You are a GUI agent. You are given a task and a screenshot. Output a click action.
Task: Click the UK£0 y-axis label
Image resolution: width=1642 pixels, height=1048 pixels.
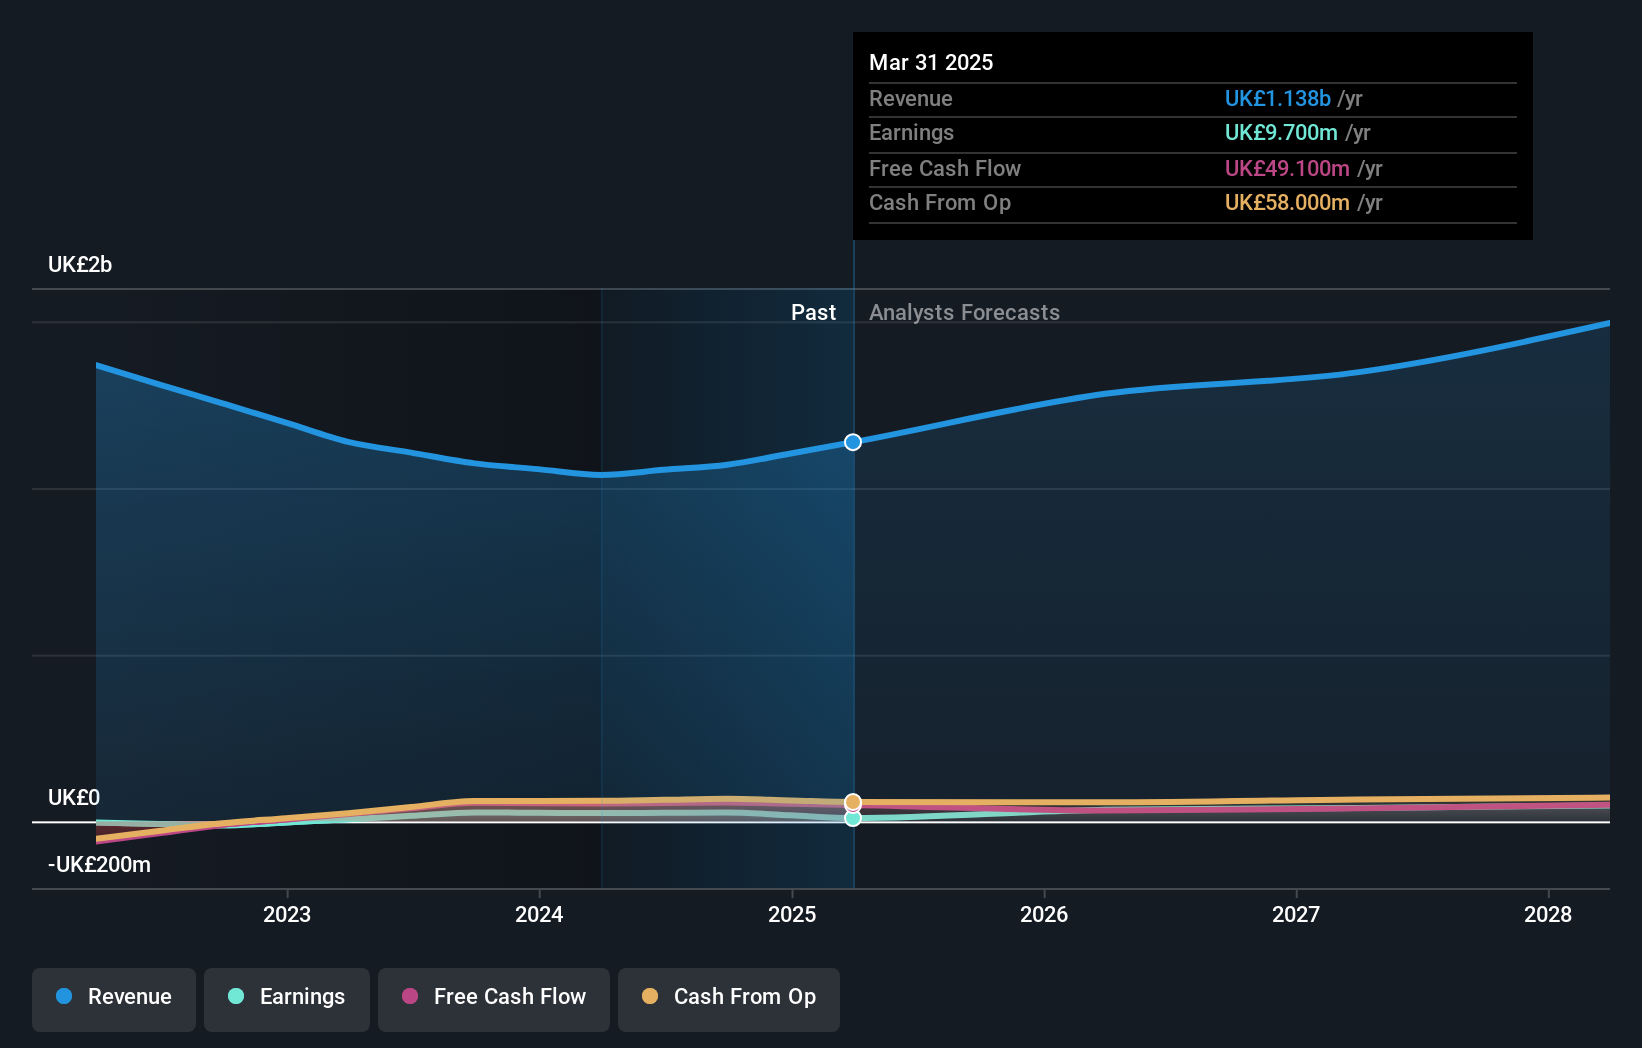click(74, 798)
